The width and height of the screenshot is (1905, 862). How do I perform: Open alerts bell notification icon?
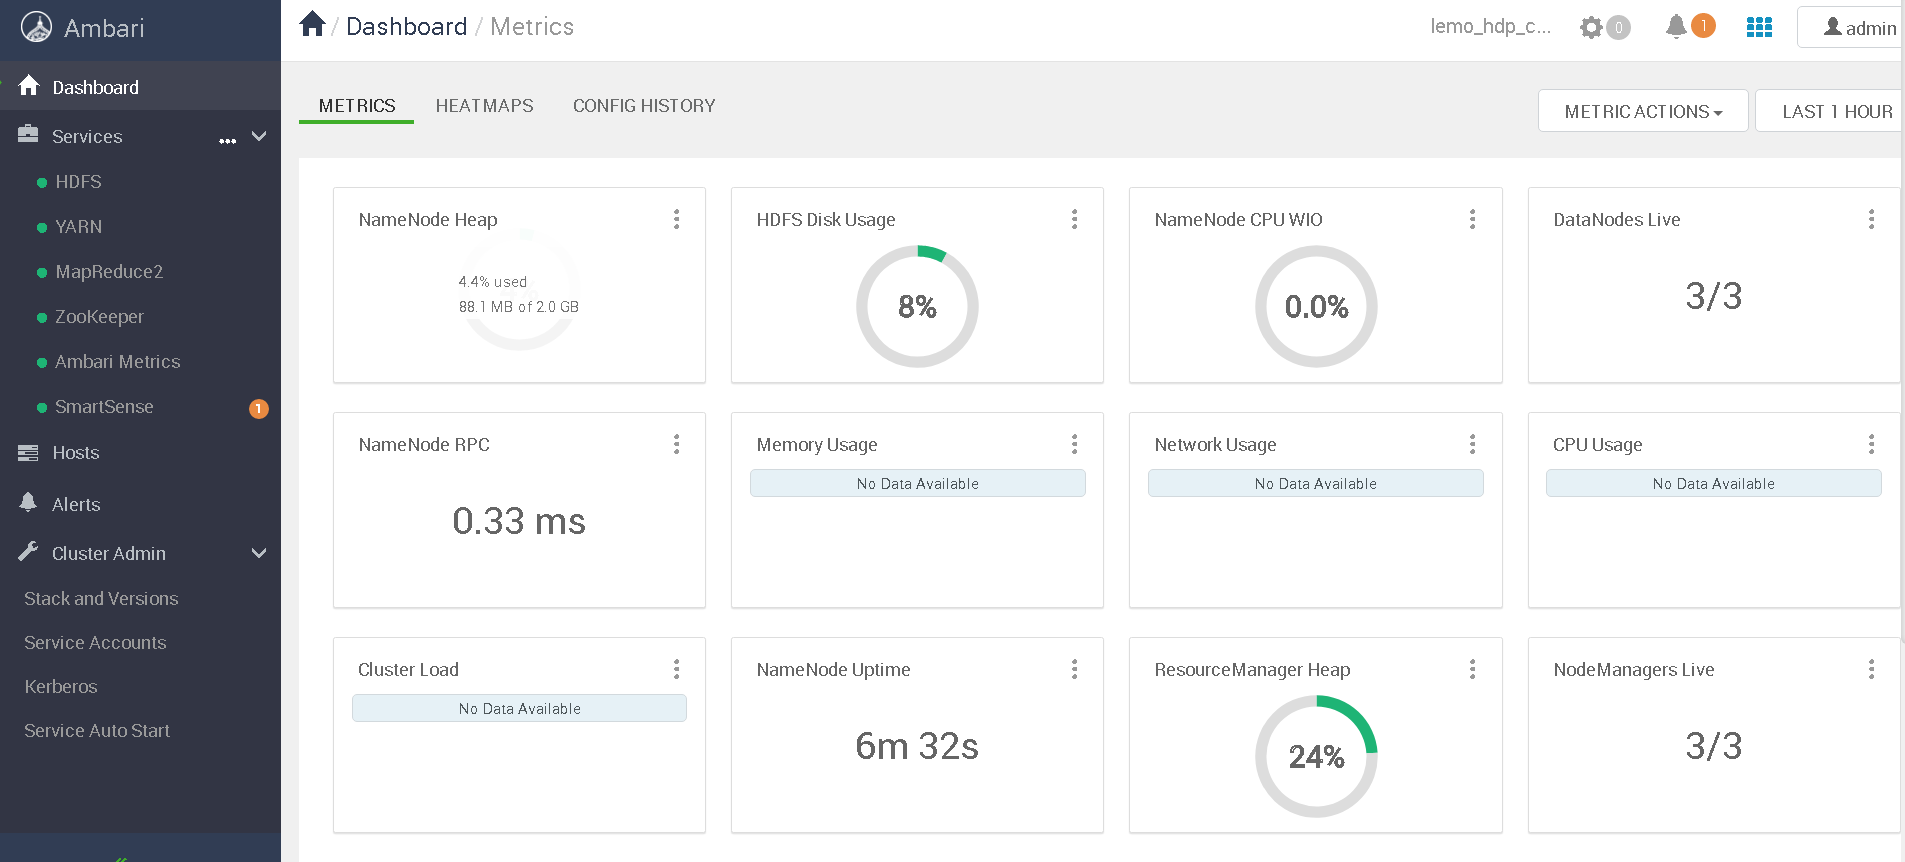click(1676, 26)
